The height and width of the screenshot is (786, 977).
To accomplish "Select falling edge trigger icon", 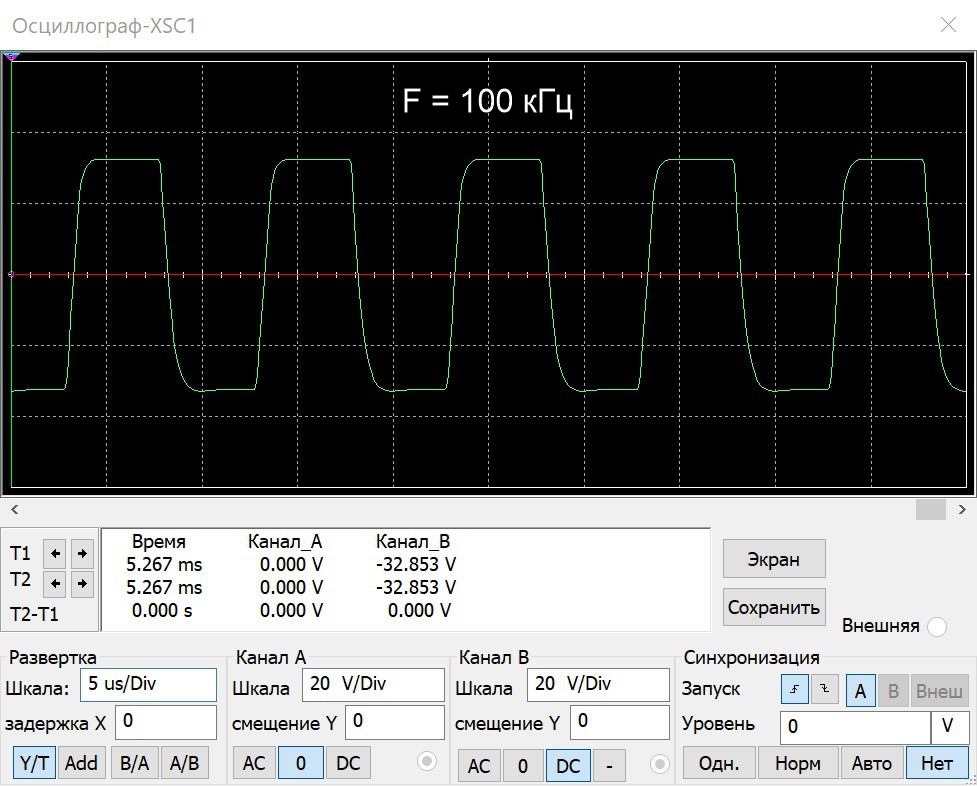I will click(824, 689).
